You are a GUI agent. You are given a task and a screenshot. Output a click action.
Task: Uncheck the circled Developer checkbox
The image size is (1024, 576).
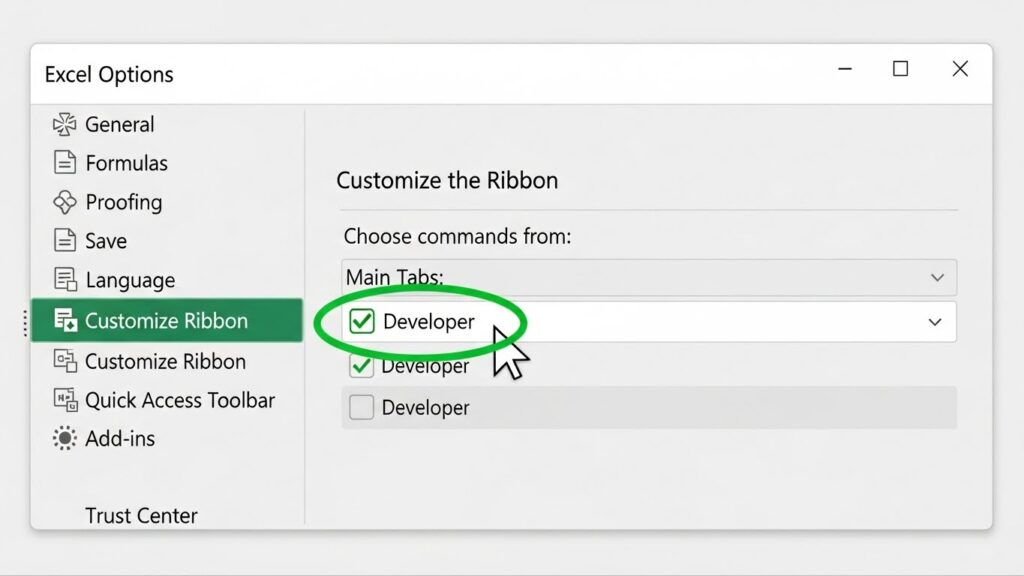[362, 321]
